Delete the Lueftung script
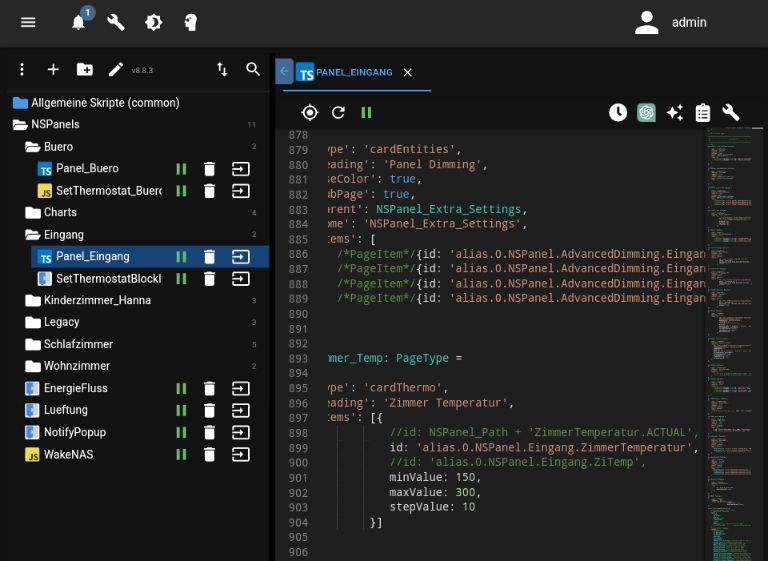Viewport: 768px width, 561px height. point(209,410)
